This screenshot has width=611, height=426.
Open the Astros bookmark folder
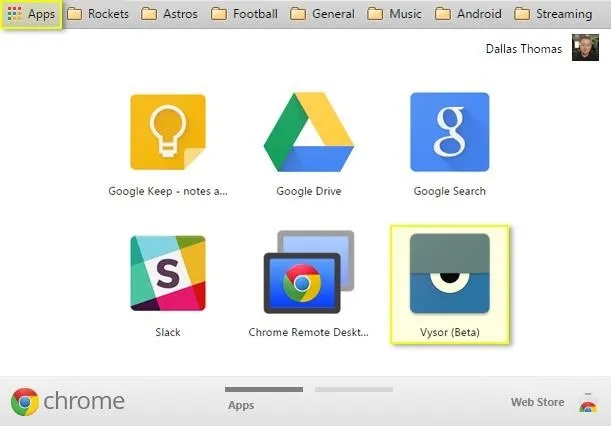click(x=170, y=14)
